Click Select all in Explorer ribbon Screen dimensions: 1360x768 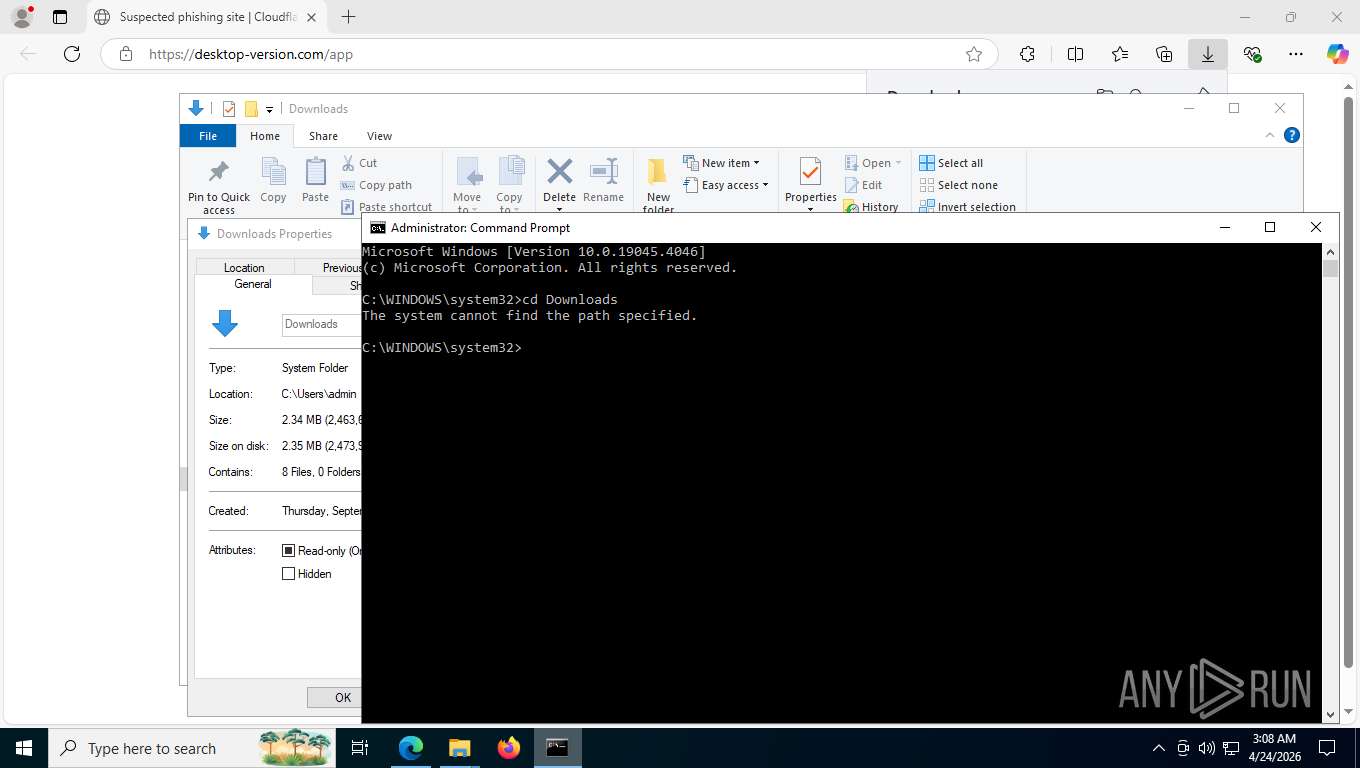point(951,163)
